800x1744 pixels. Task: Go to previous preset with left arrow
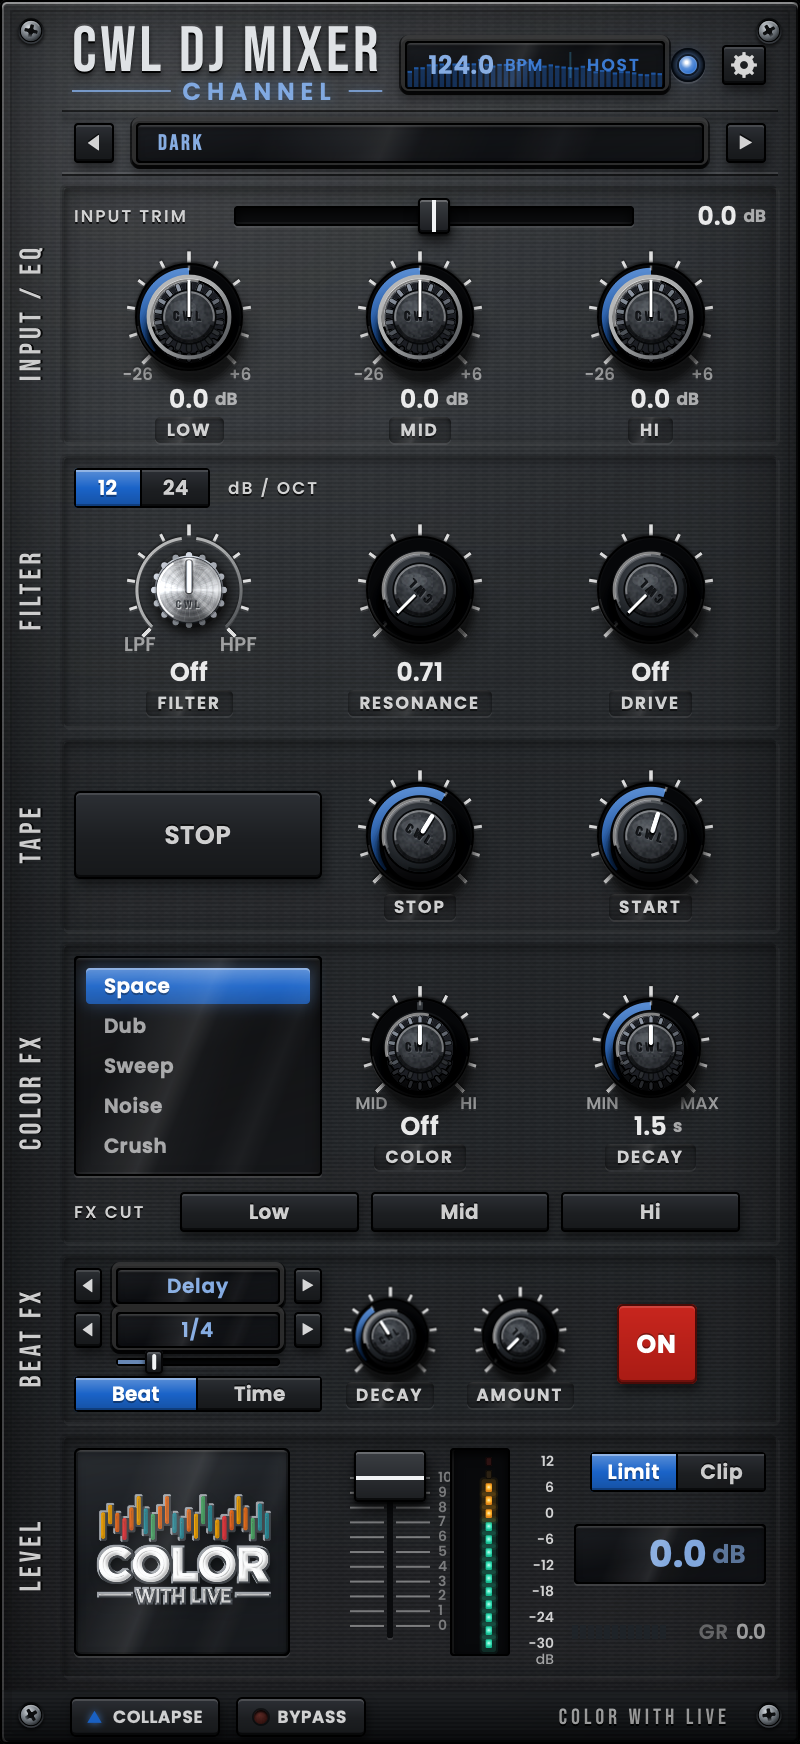[94, 143]
